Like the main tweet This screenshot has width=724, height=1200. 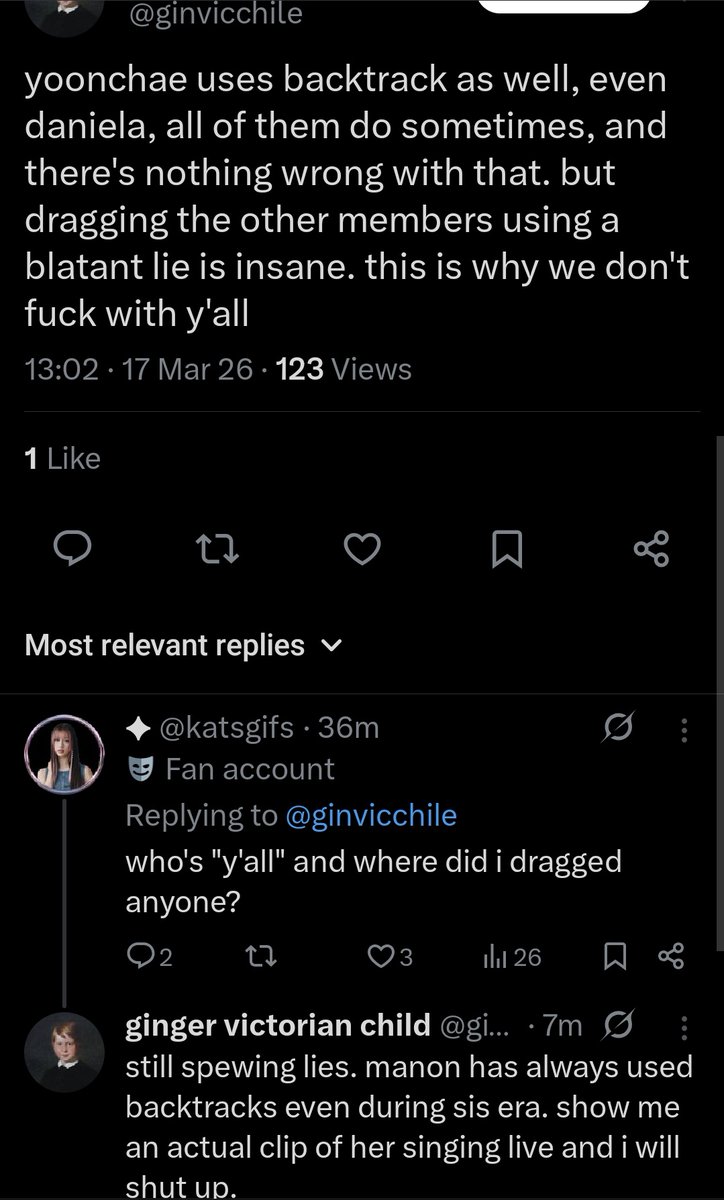pos(365,548)
